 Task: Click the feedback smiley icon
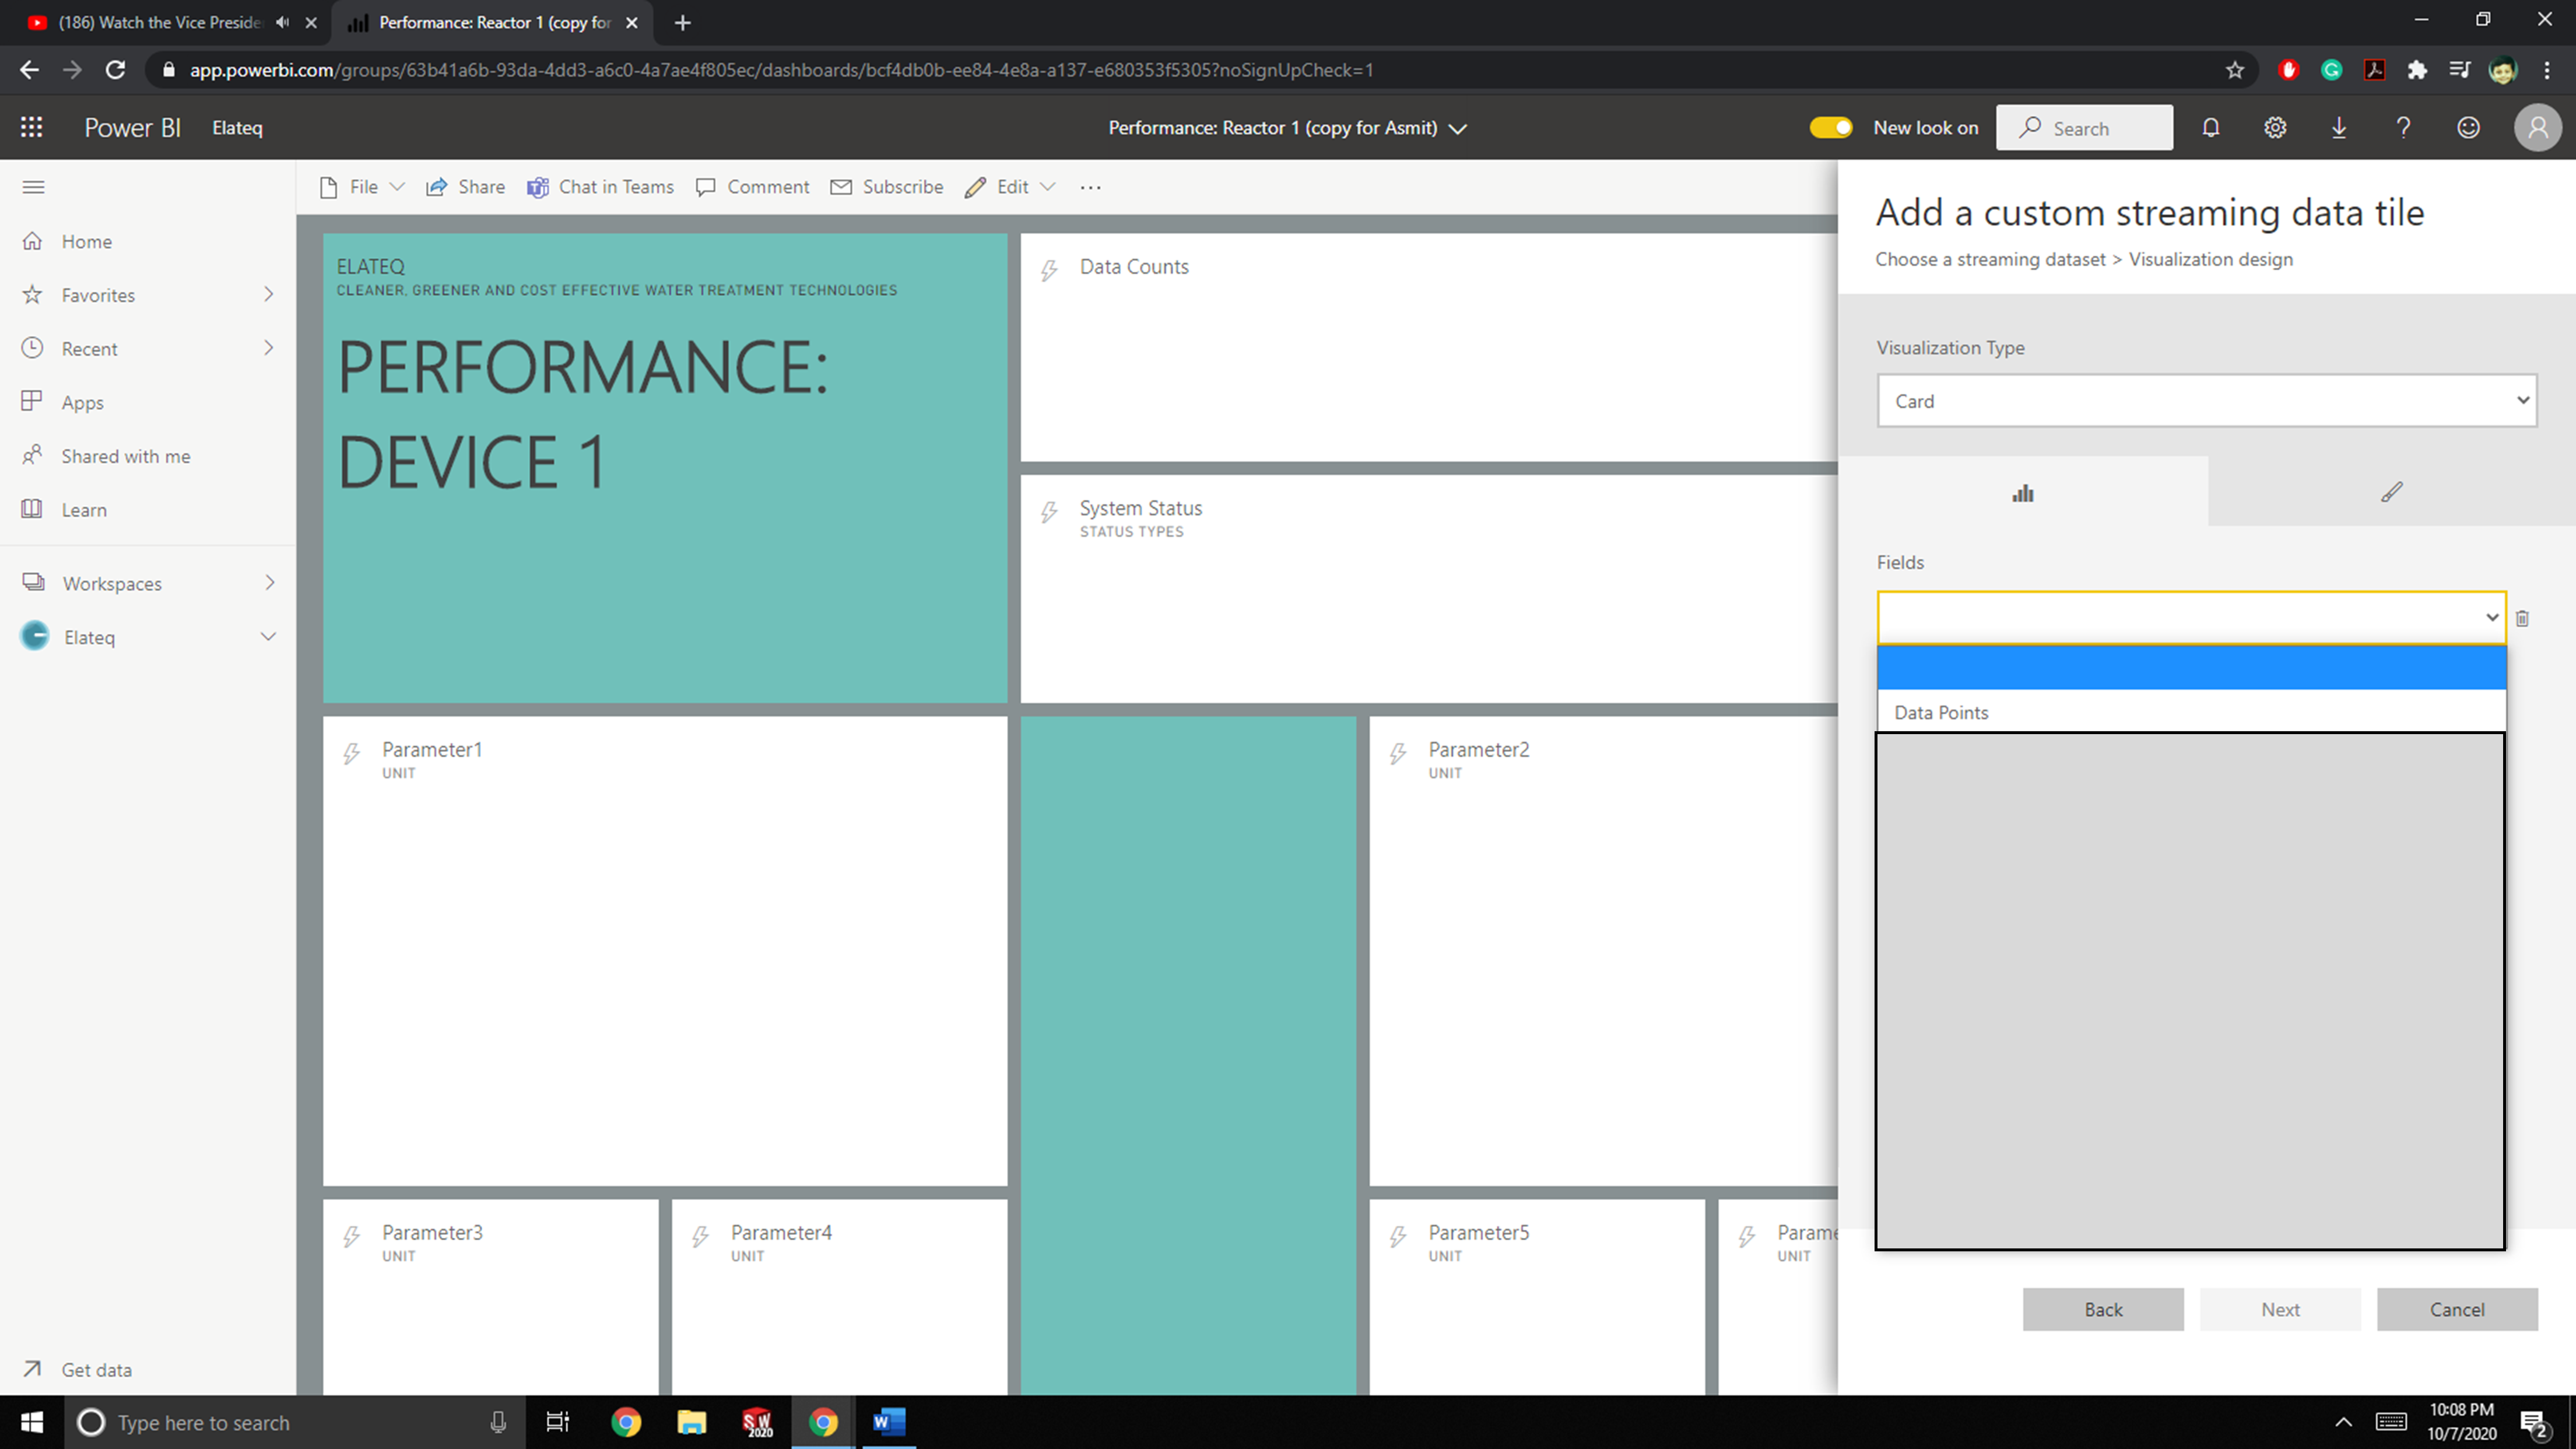pos(2468,127)
